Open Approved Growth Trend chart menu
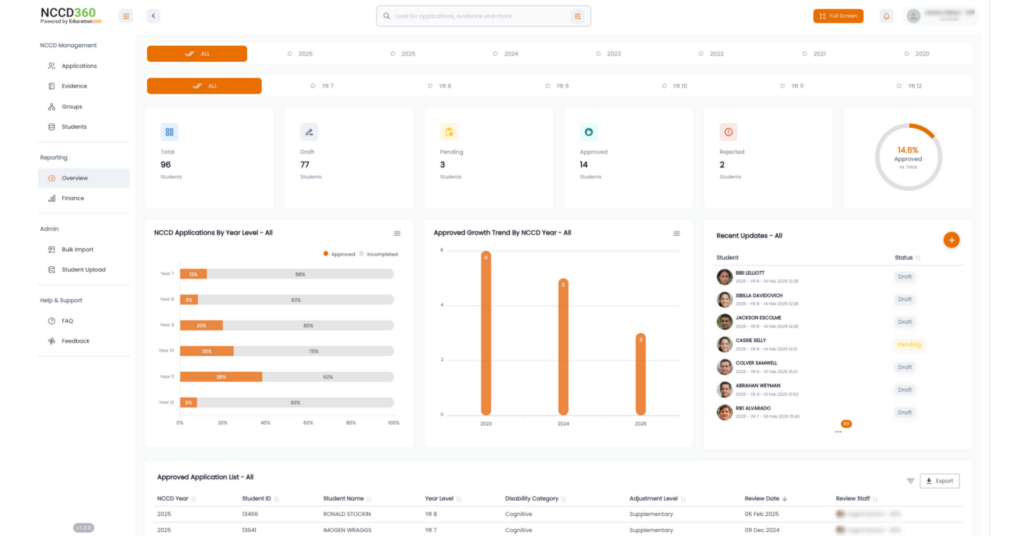 coord(677,233)
